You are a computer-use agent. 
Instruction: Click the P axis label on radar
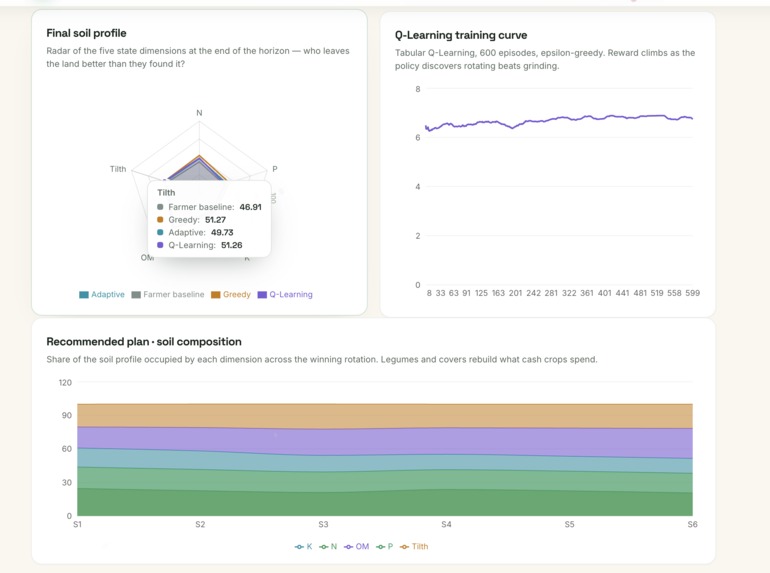tap(275, 169)
